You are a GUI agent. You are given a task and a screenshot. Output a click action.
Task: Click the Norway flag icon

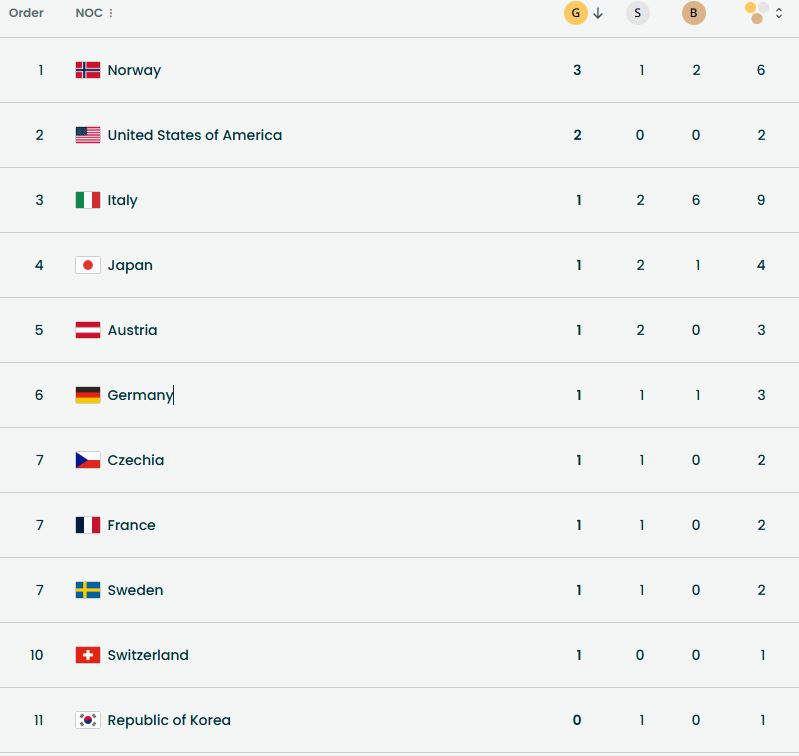click(x=88, y=70)
